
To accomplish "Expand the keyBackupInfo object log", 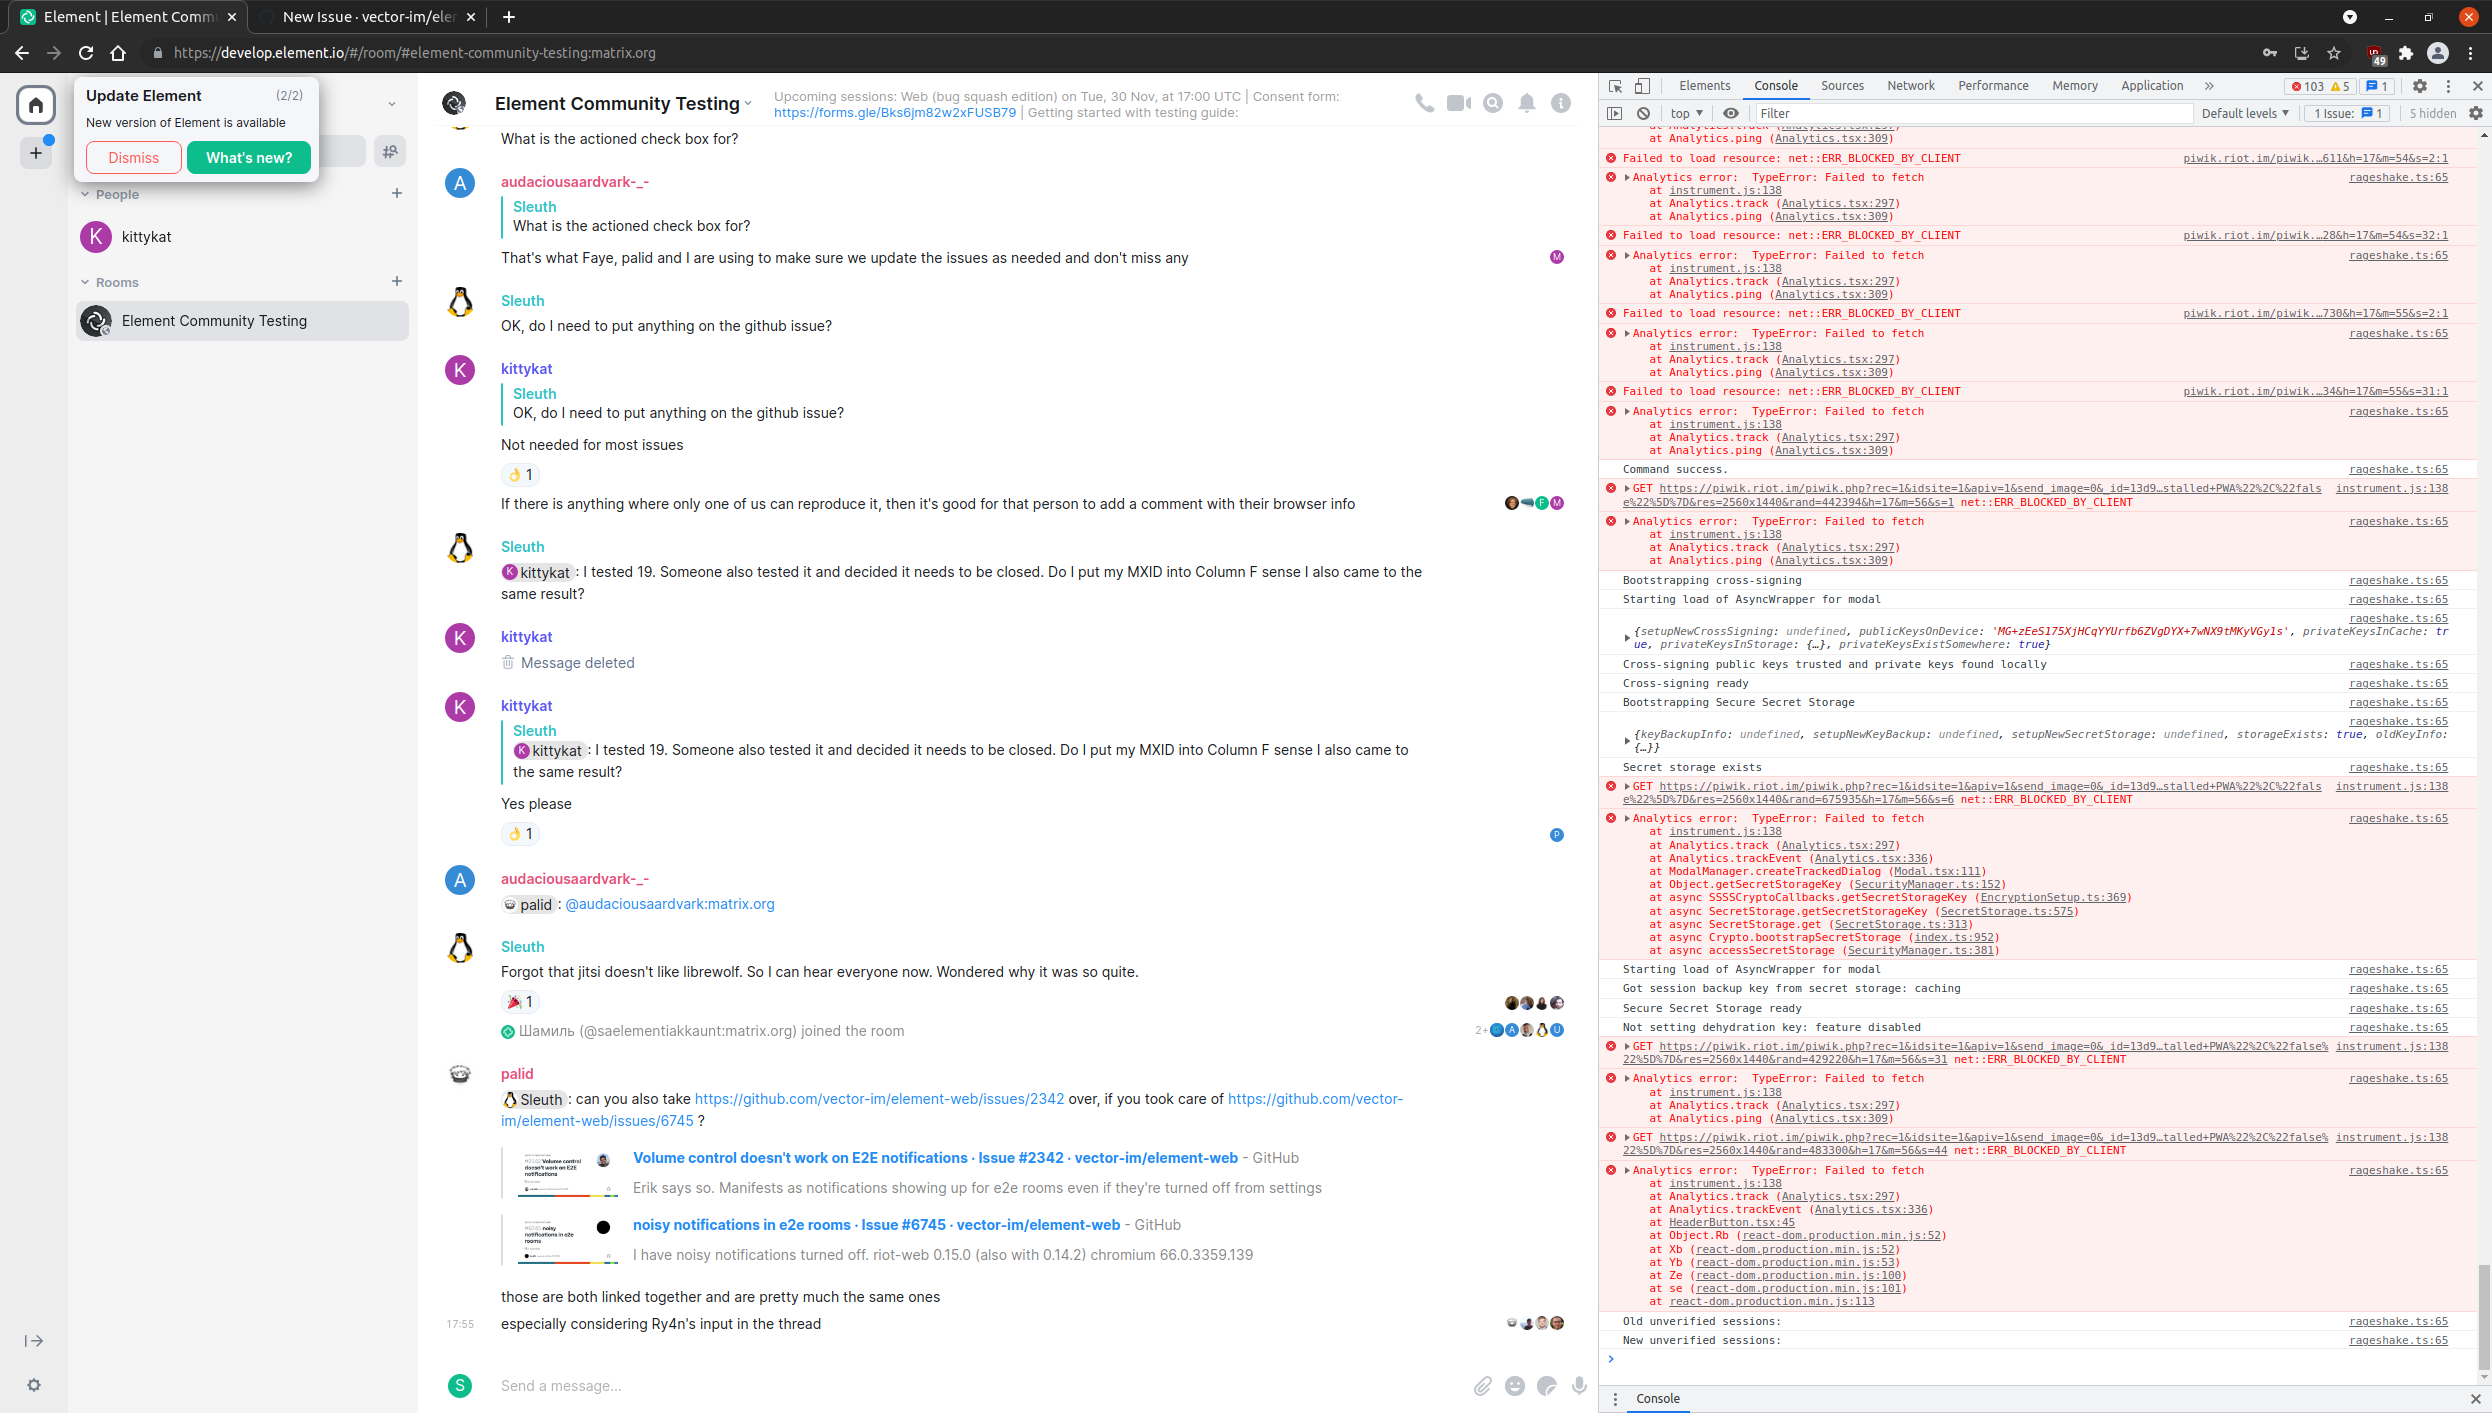I will click(x=1627, y=741).
